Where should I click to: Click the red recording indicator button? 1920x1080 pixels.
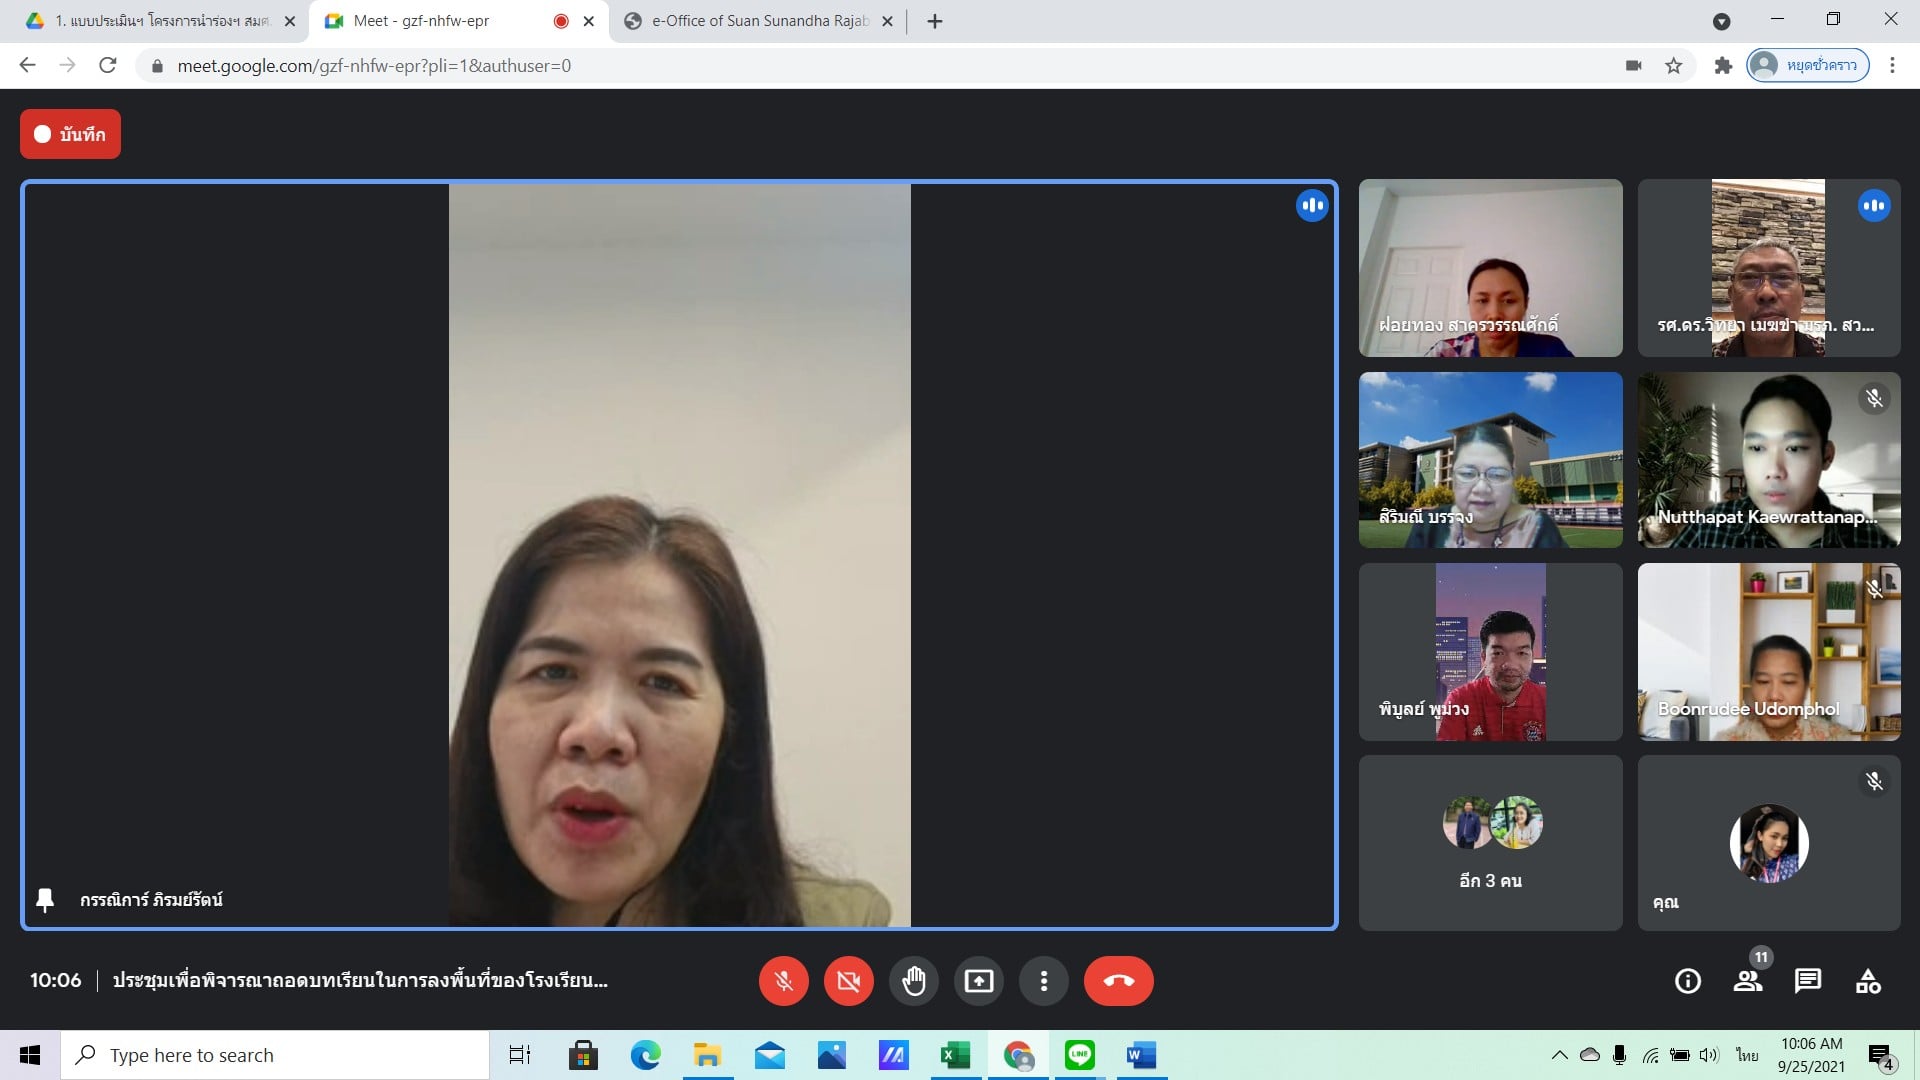point(70,134)
